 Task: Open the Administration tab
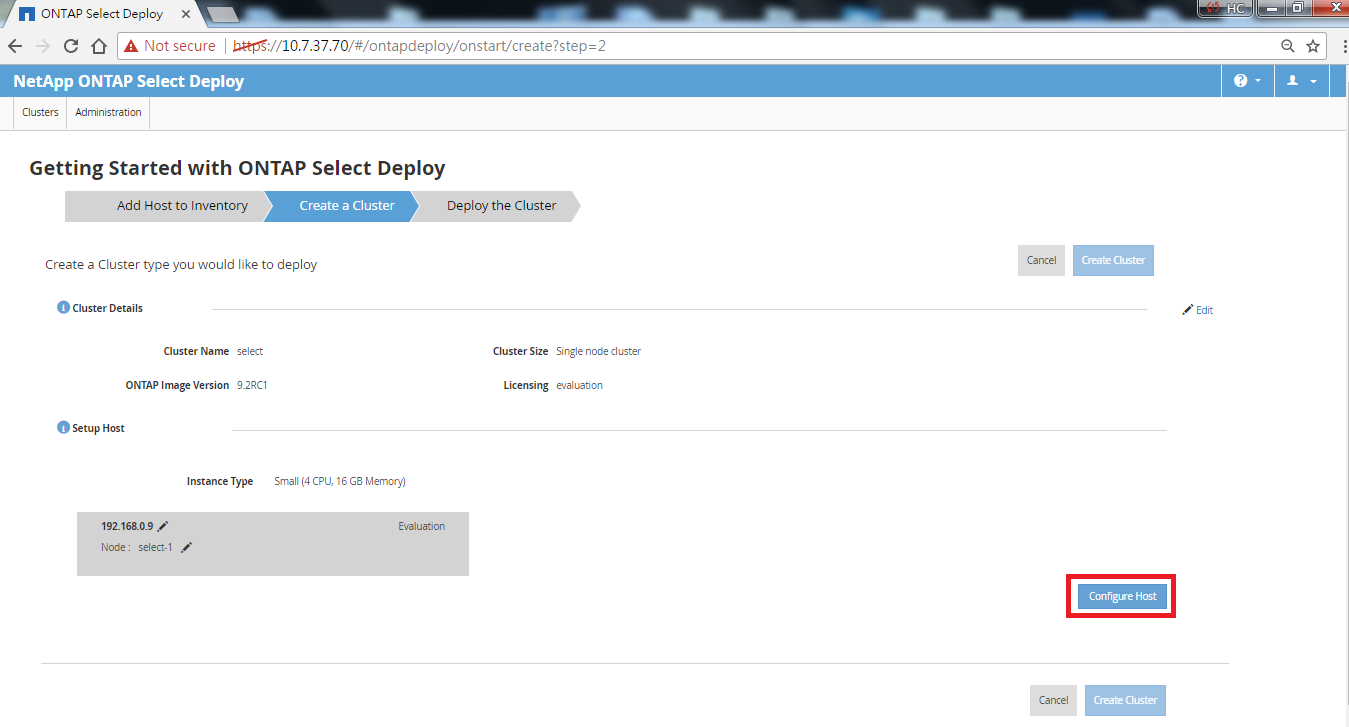(108, 112)
